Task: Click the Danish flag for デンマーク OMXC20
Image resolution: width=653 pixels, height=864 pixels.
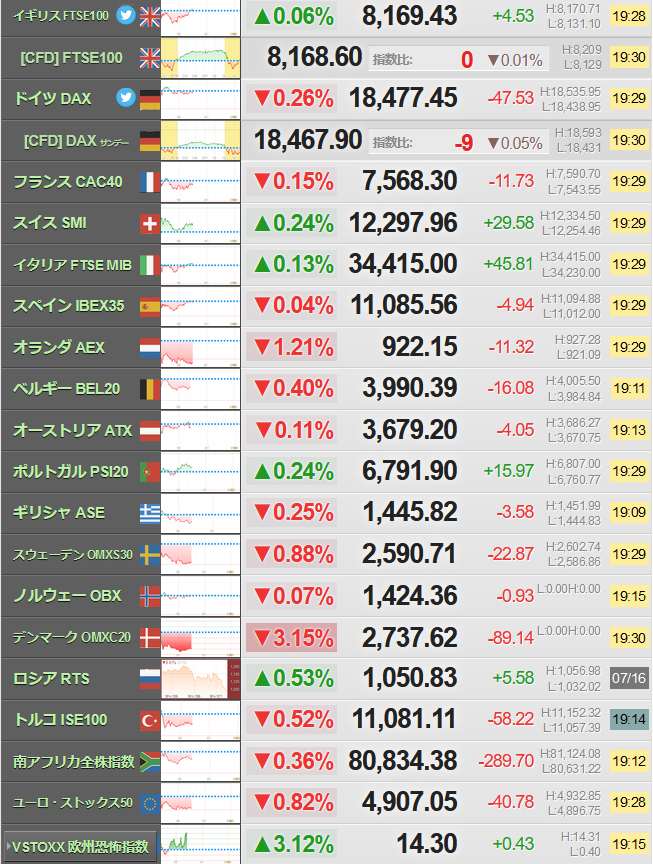Action: [x=150, y=638]
